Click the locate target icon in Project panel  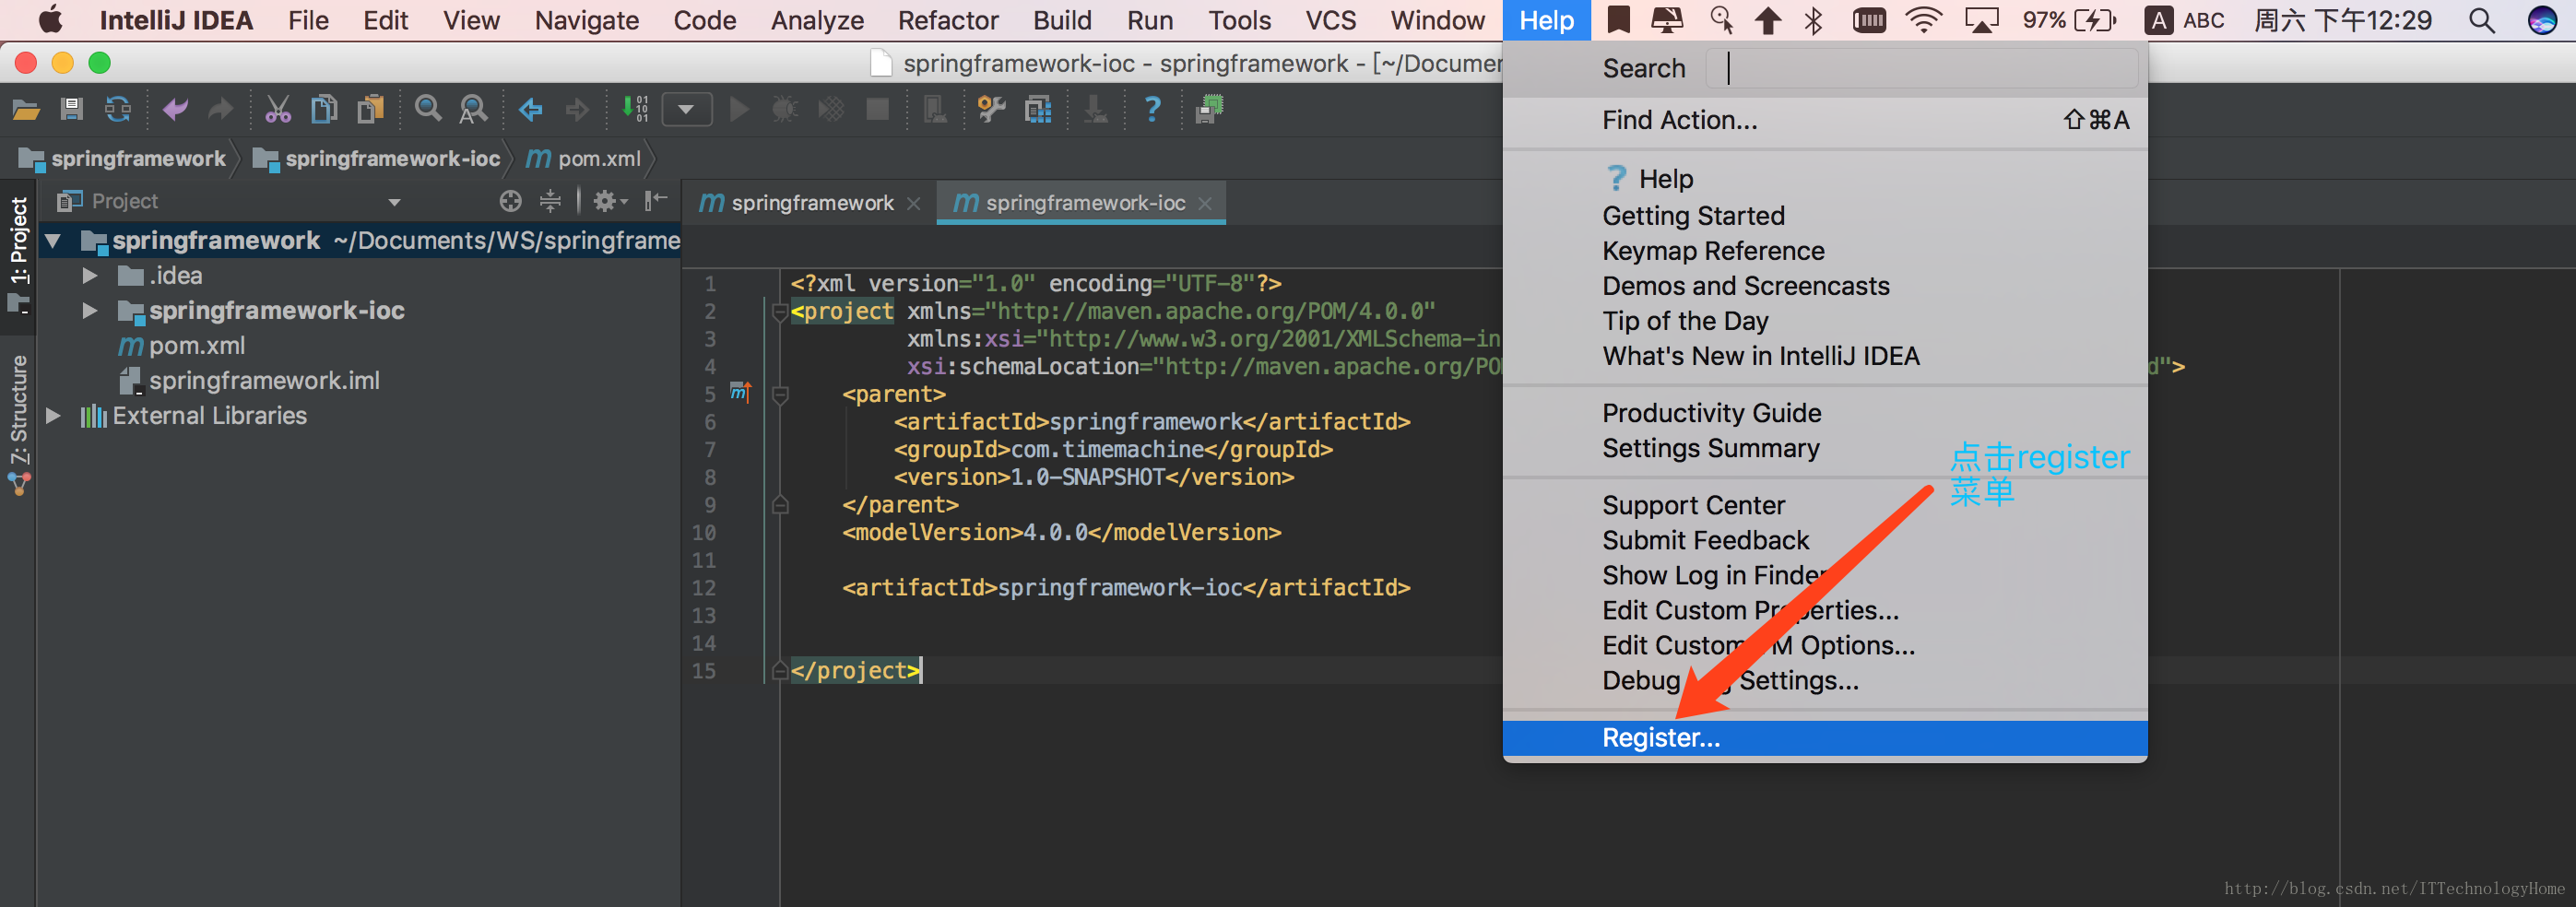(511, 201)
